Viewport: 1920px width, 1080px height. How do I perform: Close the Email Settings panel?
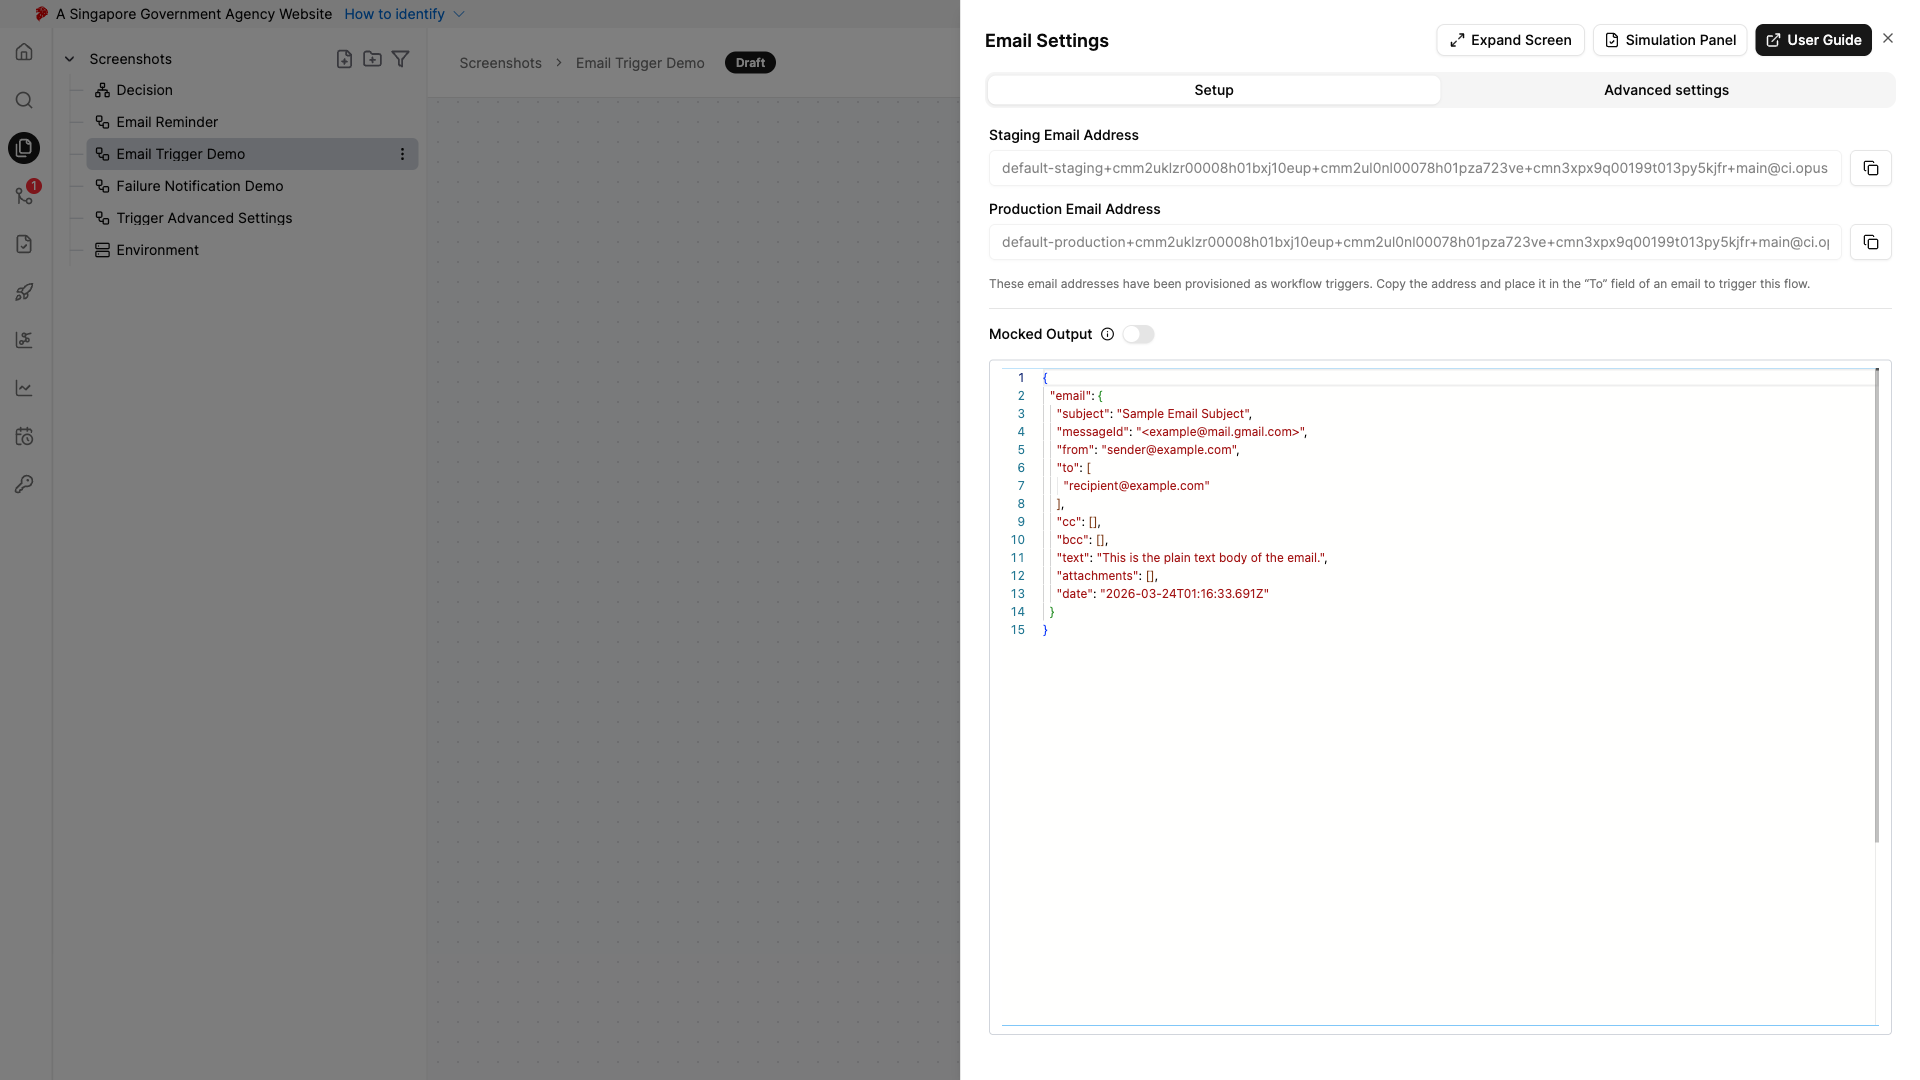click(1888, 38)
